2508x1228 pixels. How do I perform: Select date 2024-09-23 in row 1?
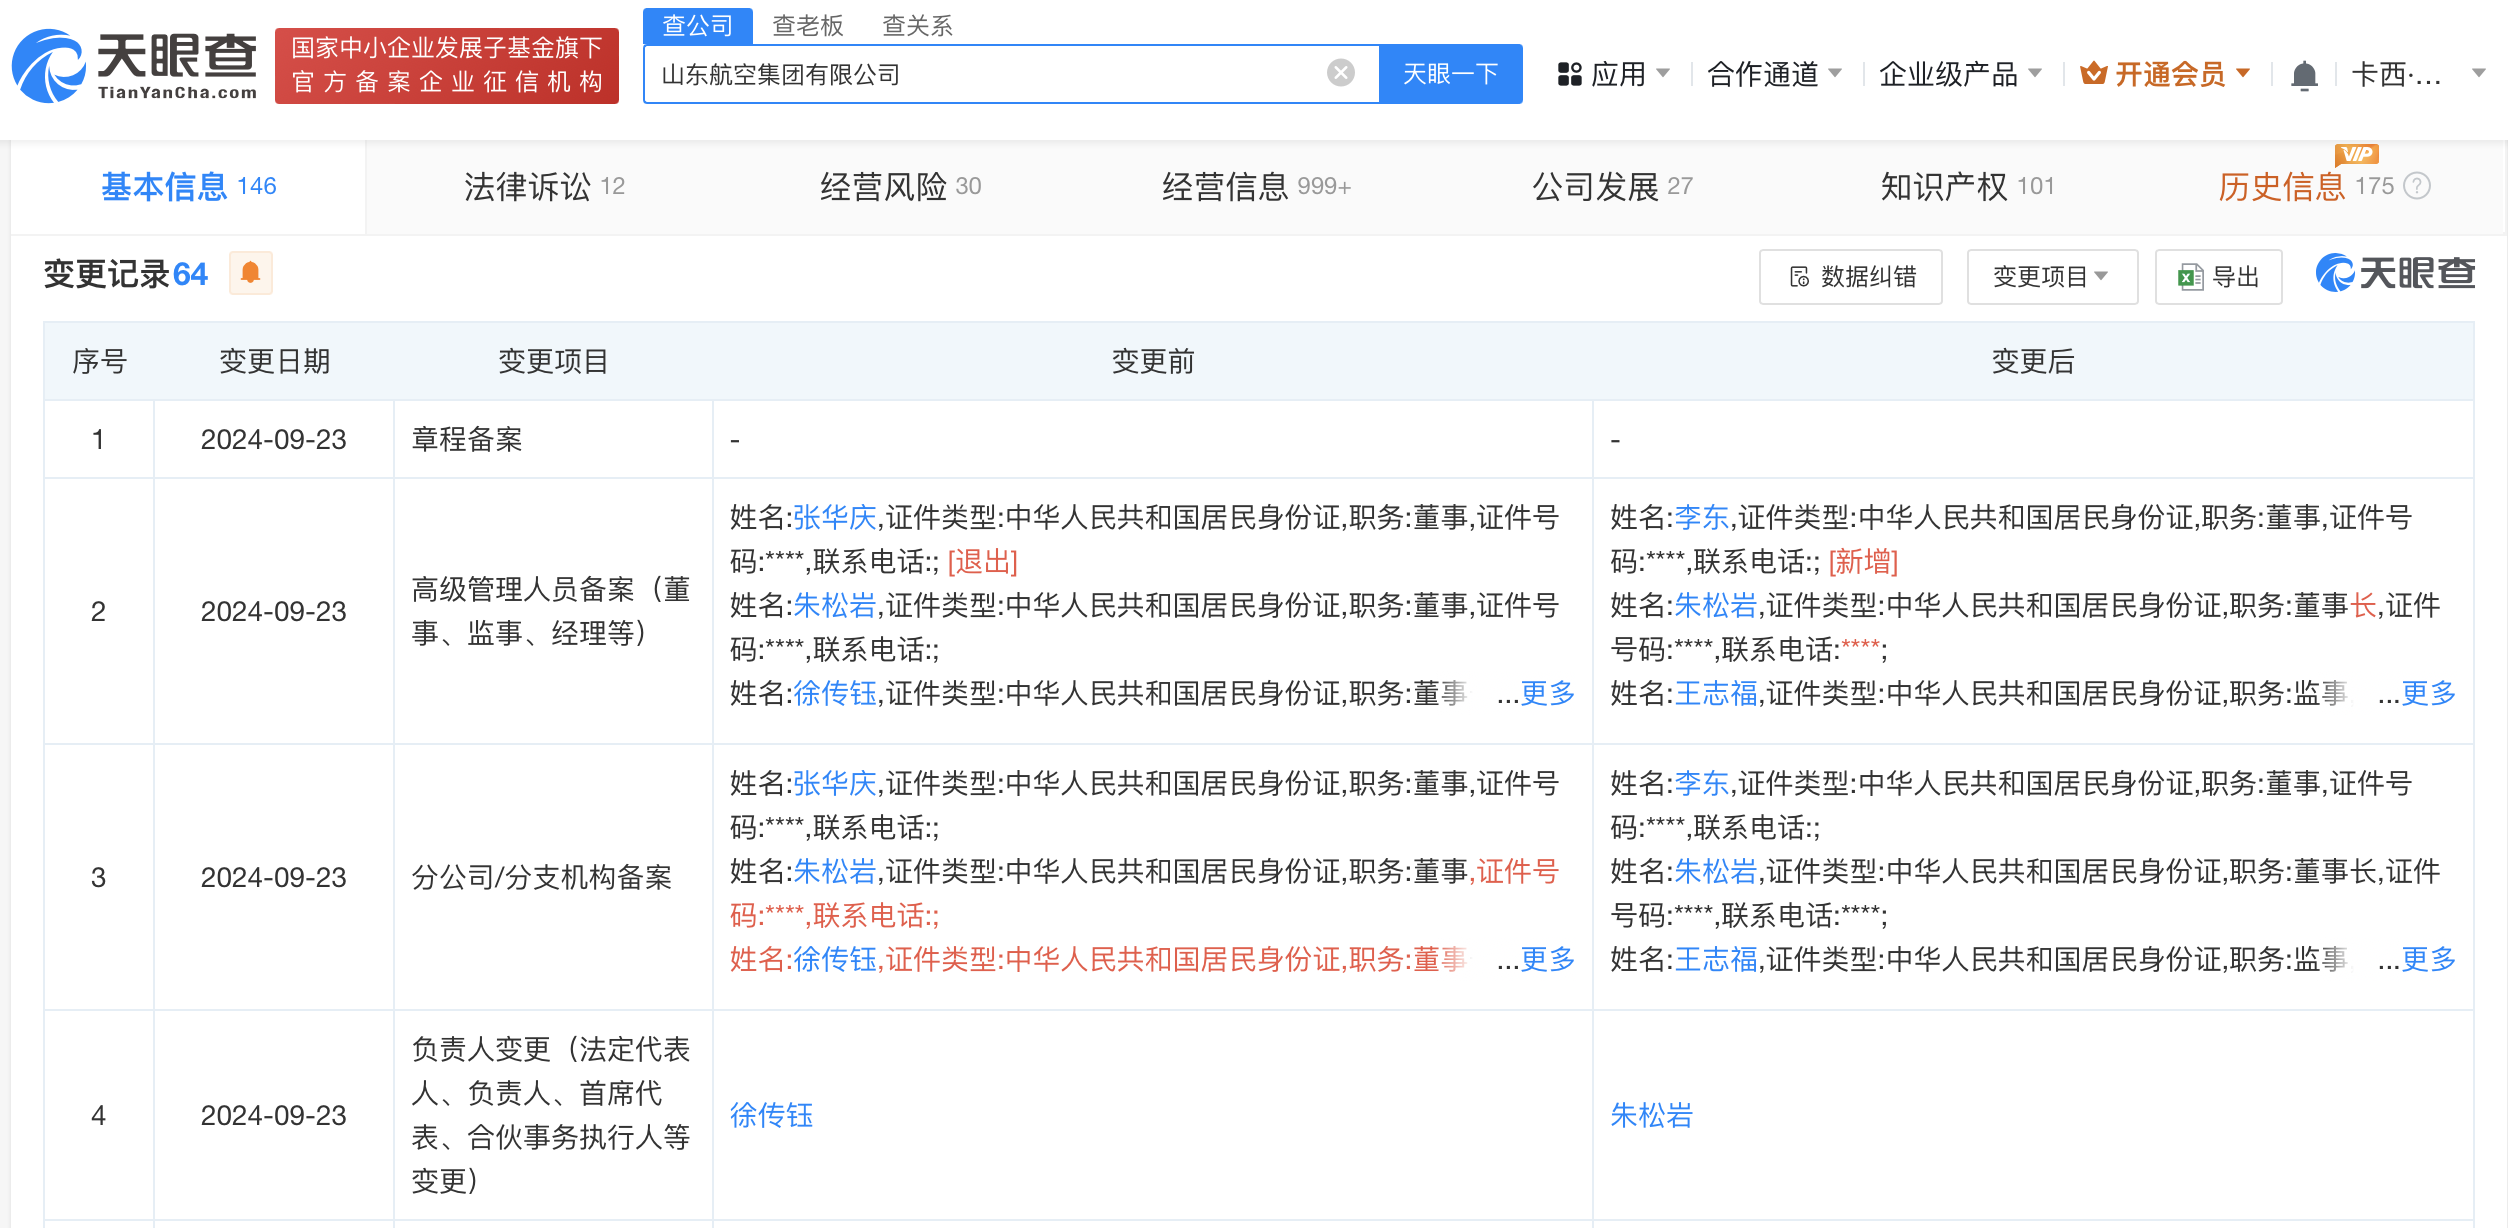tap(274, 440)
